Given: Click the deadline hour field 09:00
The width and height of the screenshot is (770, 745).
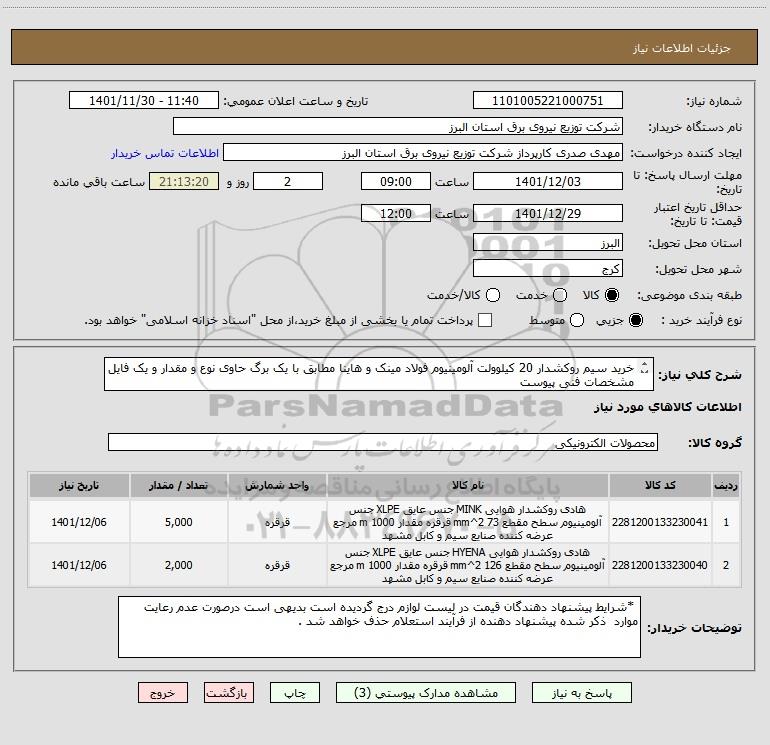Looking at the screenshot, I should coord(396,181).
